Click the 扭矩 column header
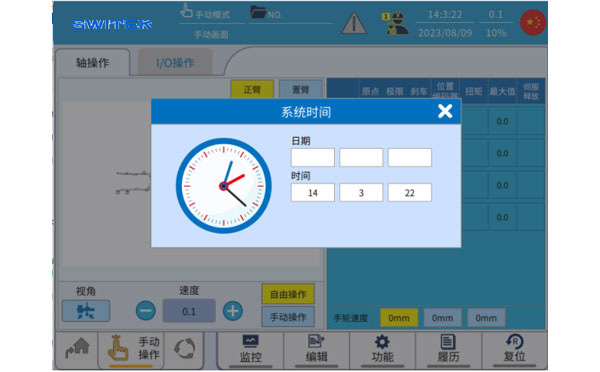The image size is (600, 372). [474, 91]
